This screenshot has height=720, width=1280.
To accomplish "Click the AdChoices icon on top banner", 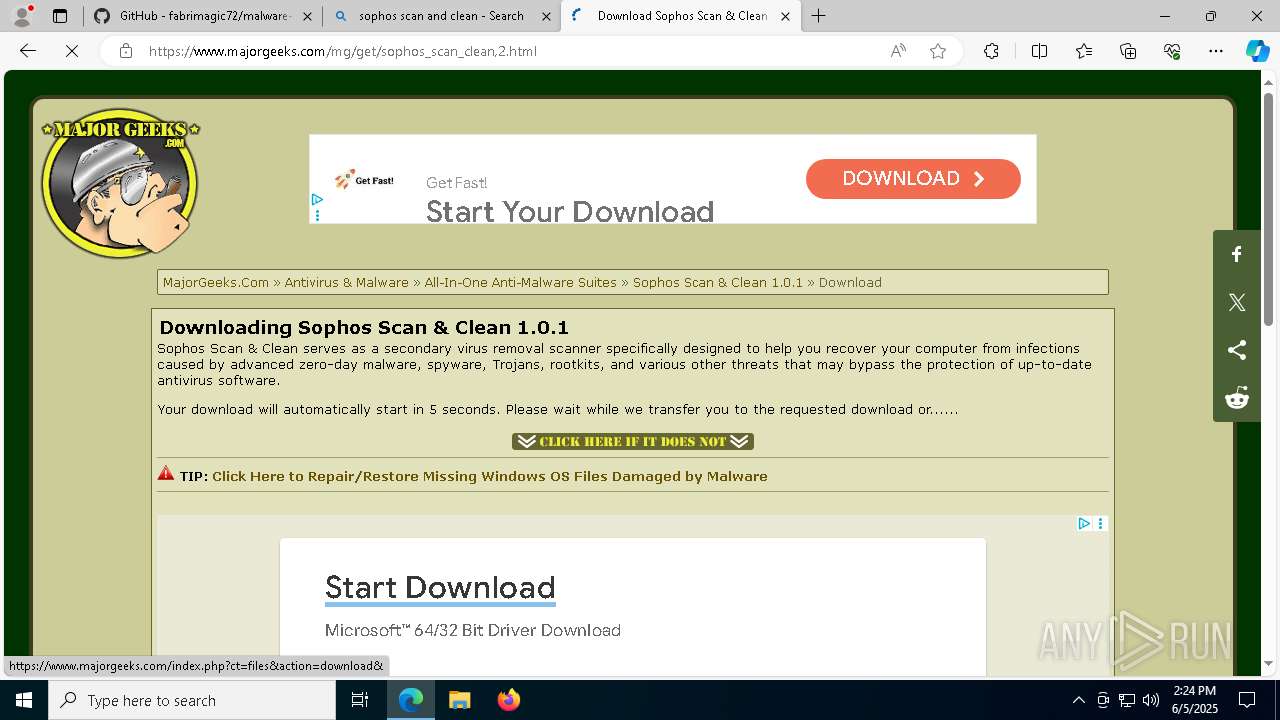I will pyautogui.click(x=317, y=200).
